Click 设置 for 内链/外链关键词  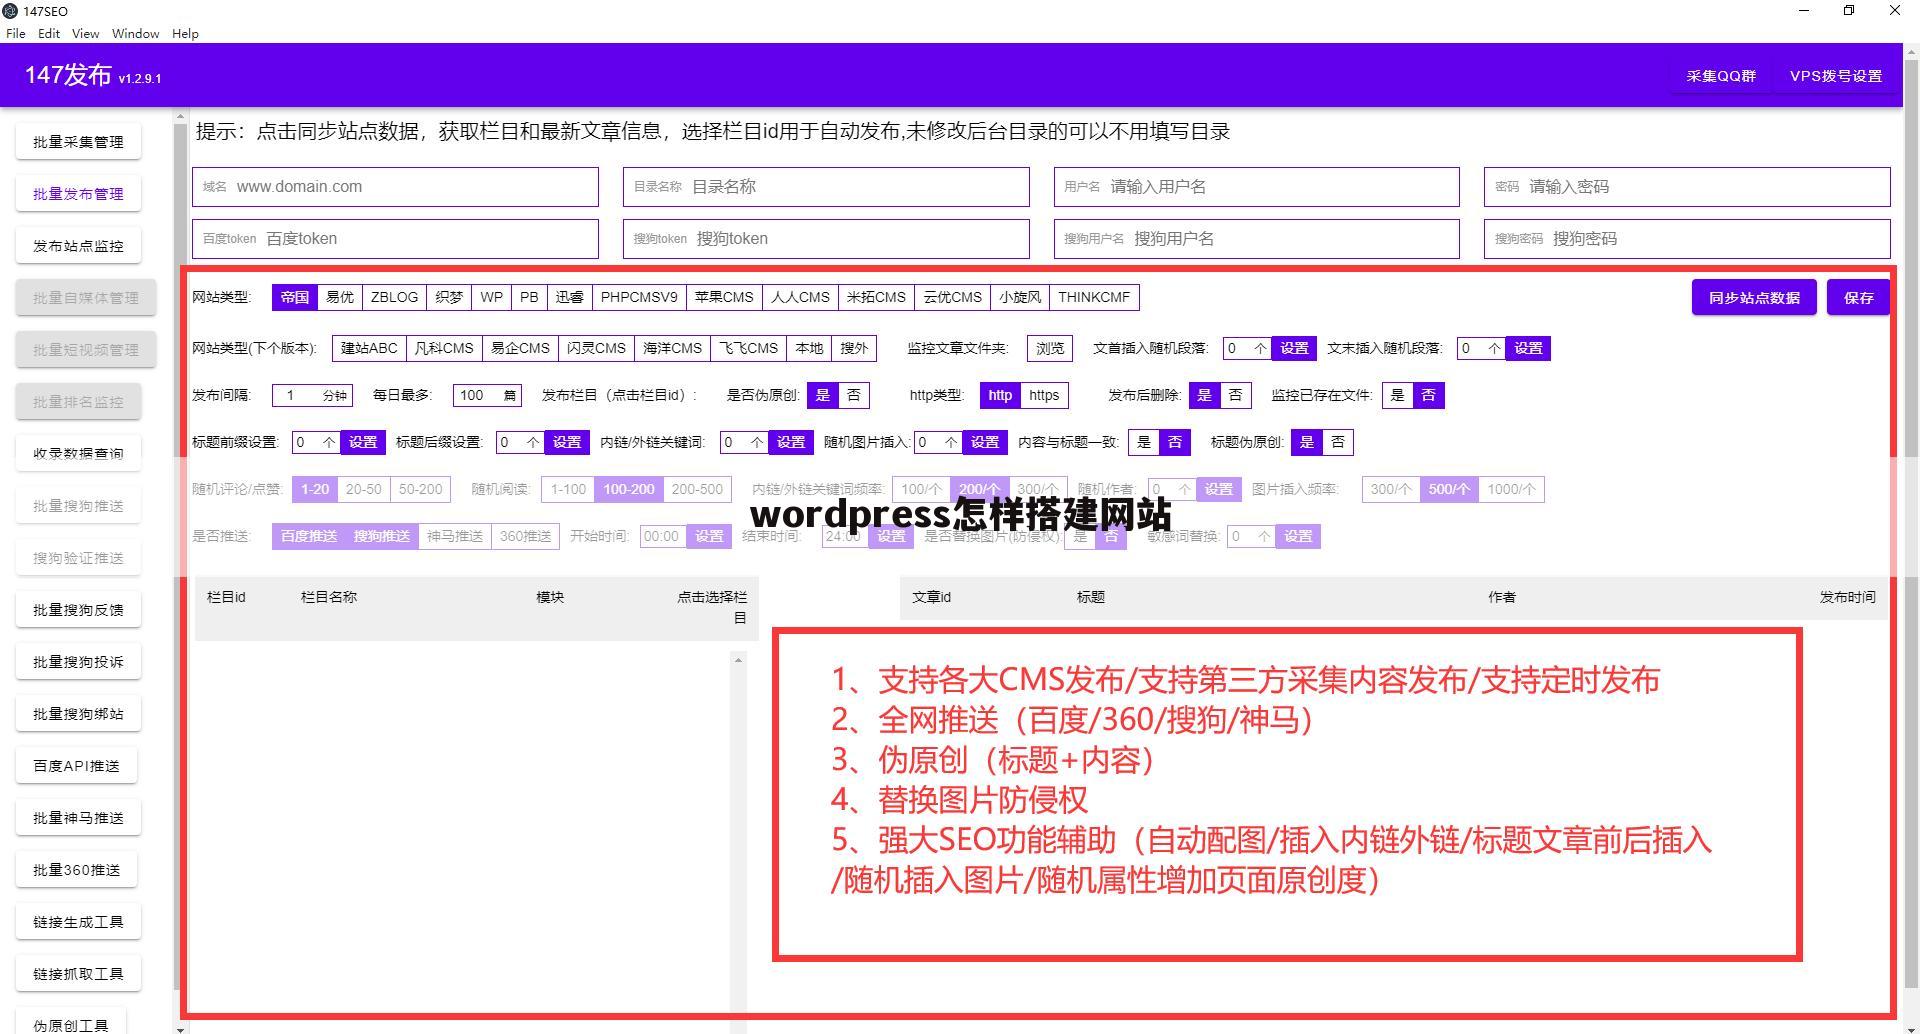pyautogui.click(x=791, y=442)
